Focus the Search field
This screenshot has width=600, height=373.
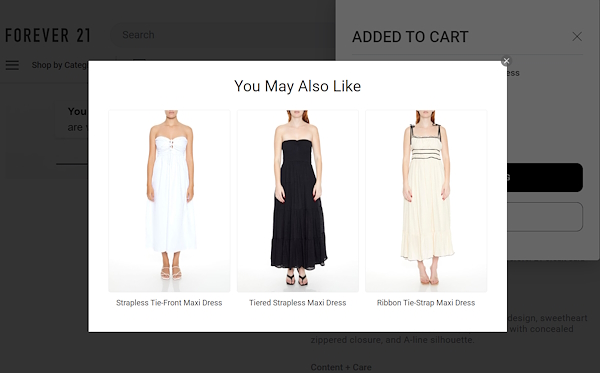[x=222, y=35]
